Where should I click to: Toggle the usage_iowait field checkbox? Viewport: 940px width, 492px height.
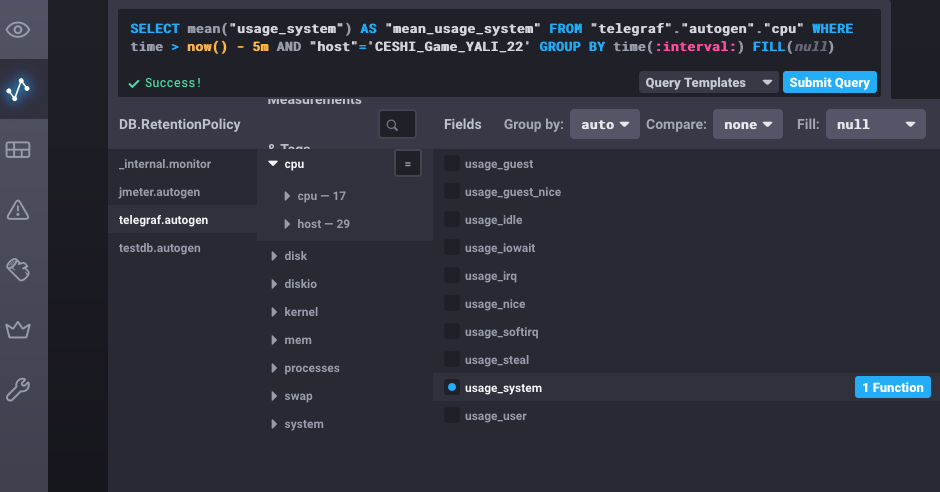point(451,247)
